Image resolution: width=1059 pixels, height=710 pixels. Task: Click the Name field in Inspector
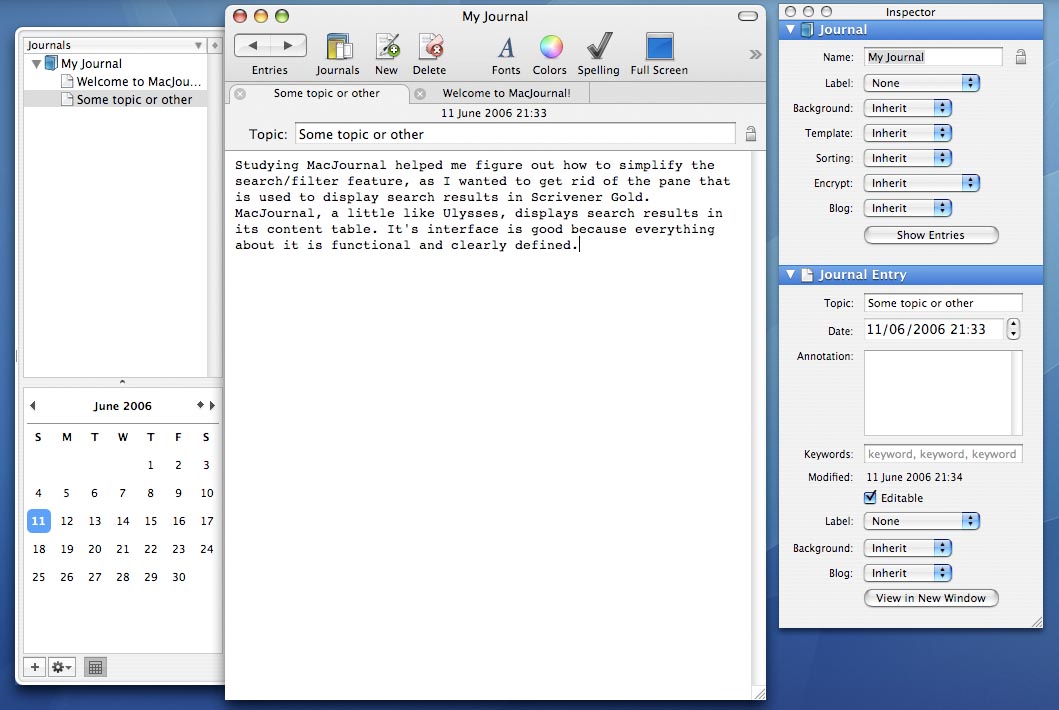point(933,57)
